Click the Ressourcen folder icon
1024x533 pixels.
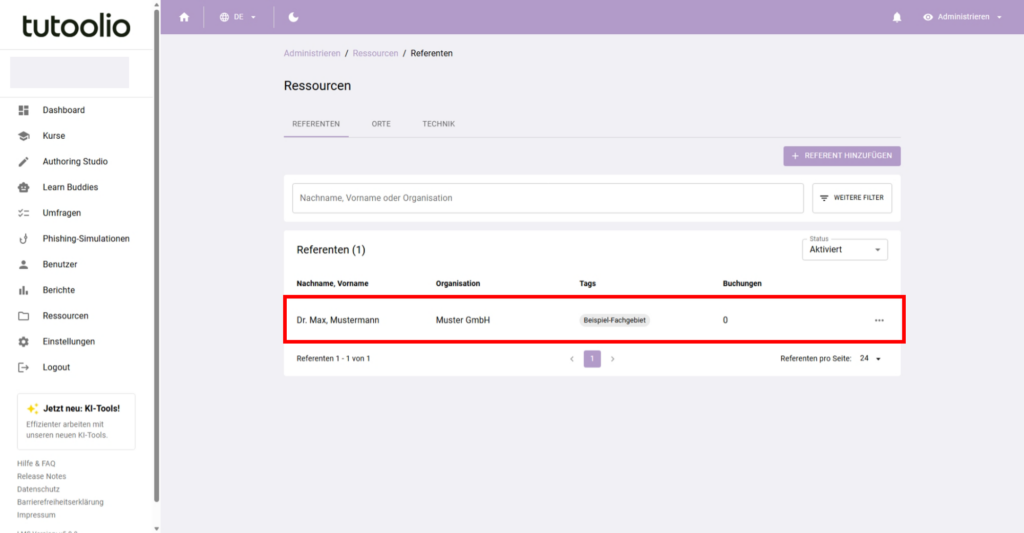pyautogui.click(x=24, y=315)
